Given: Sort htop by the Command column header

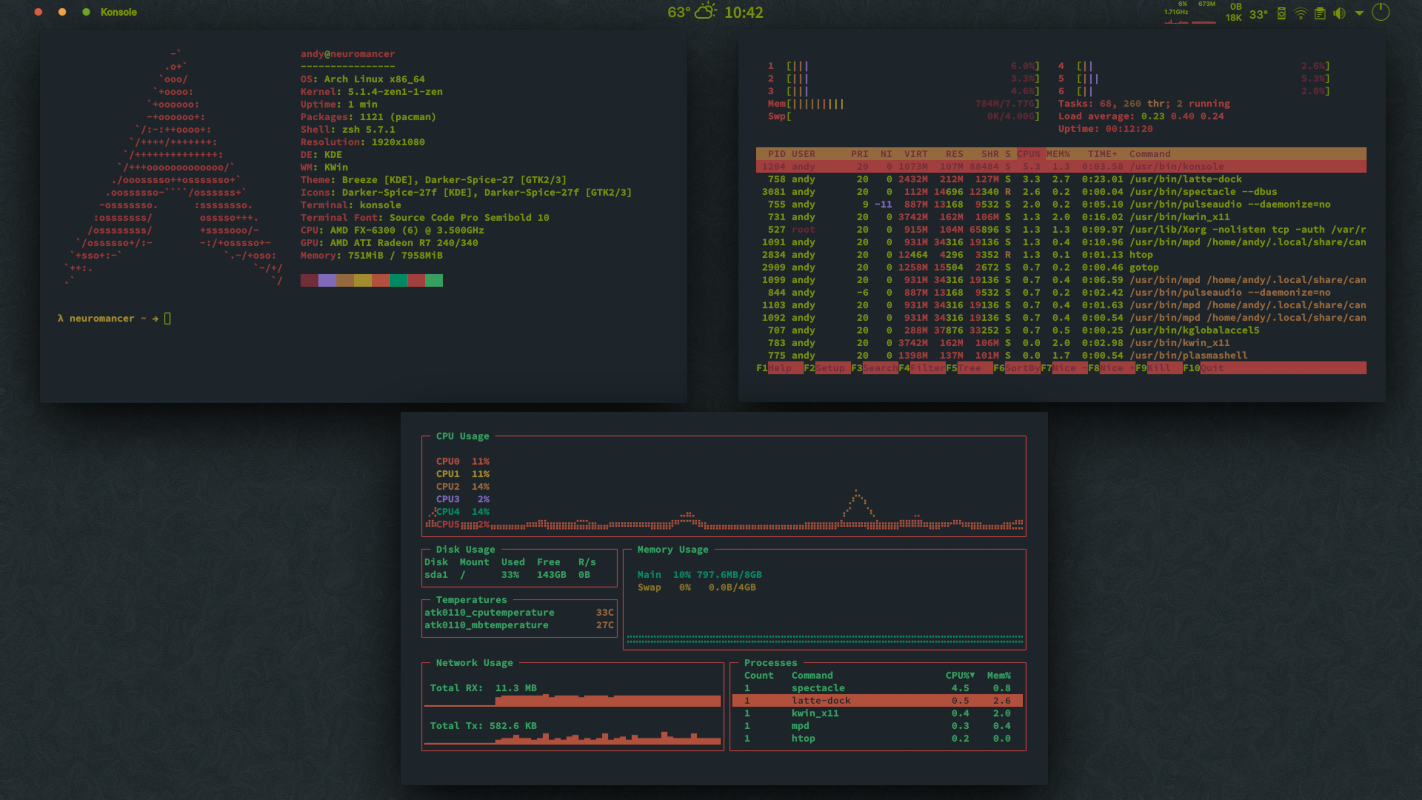Looking at the screenshot, I should point(1150,154).
